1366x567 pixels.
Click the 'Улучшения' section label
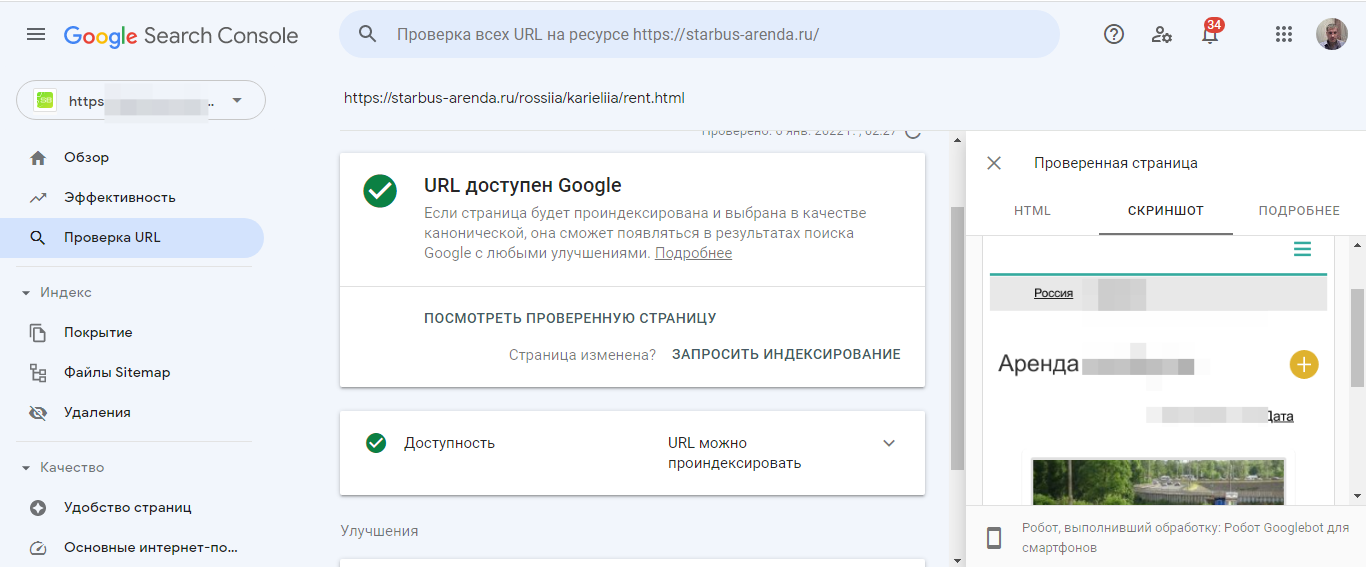click(379, 531)
